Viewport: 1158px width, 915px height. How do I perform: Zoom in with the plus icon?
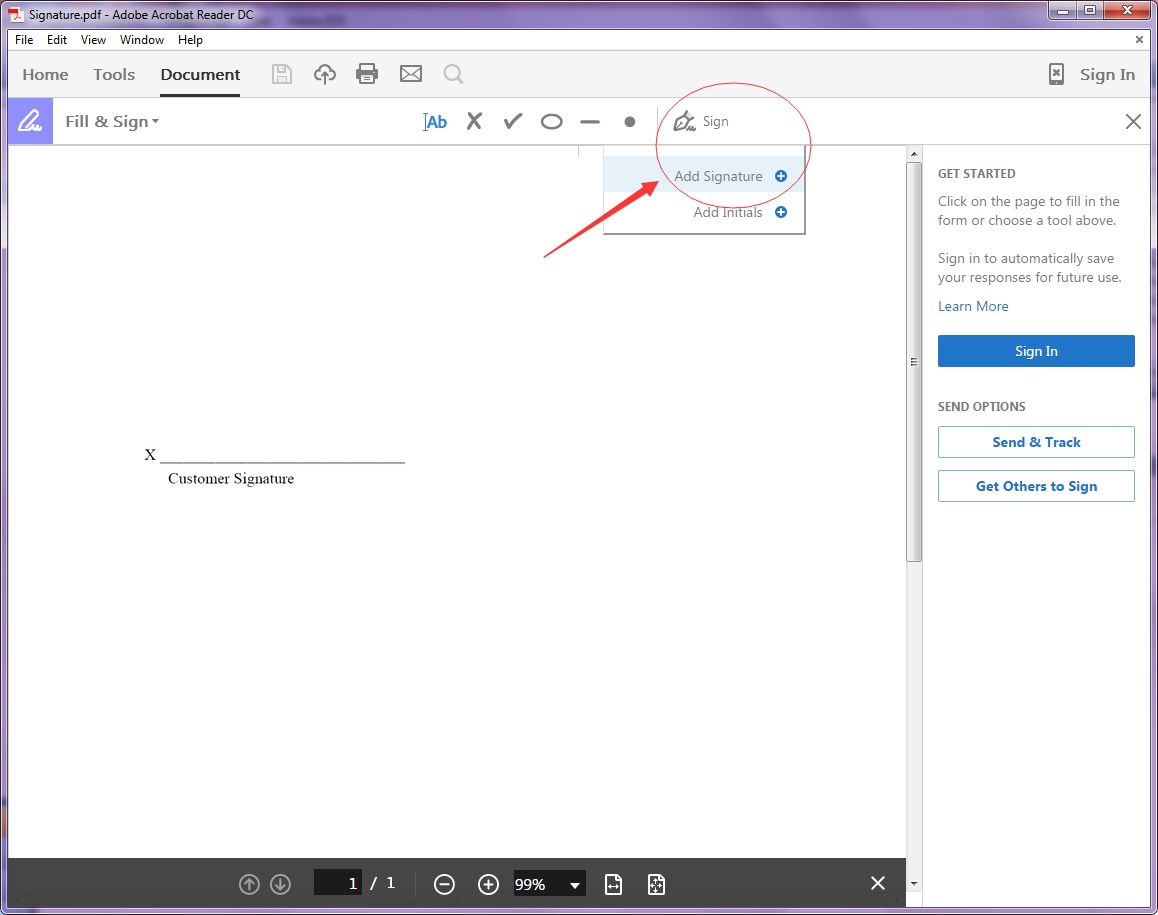tap(488, 884)
